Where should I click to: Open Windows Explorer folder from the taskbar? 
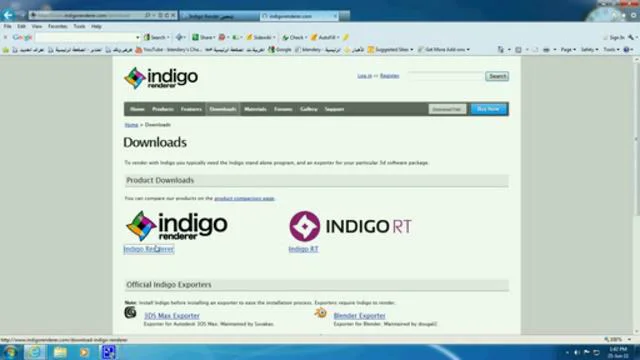tap(60, 352)
